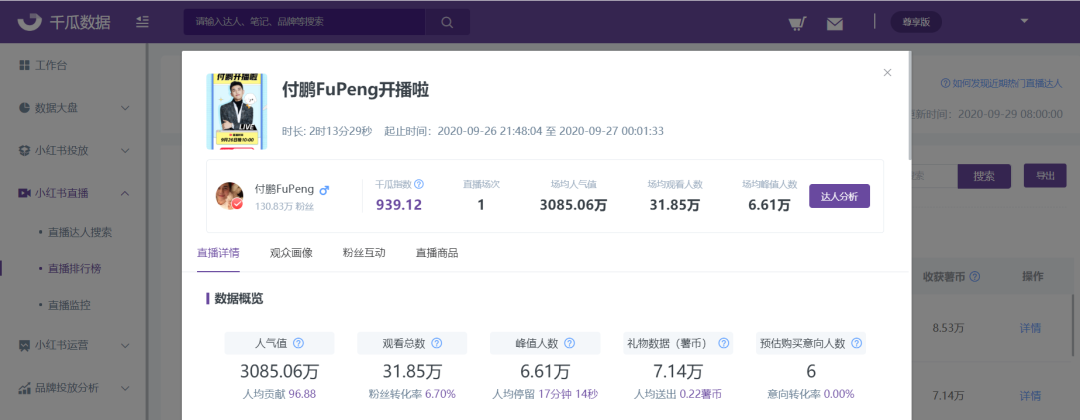
Task: Close the live detail dialog
Action: [x=887, y=72]
